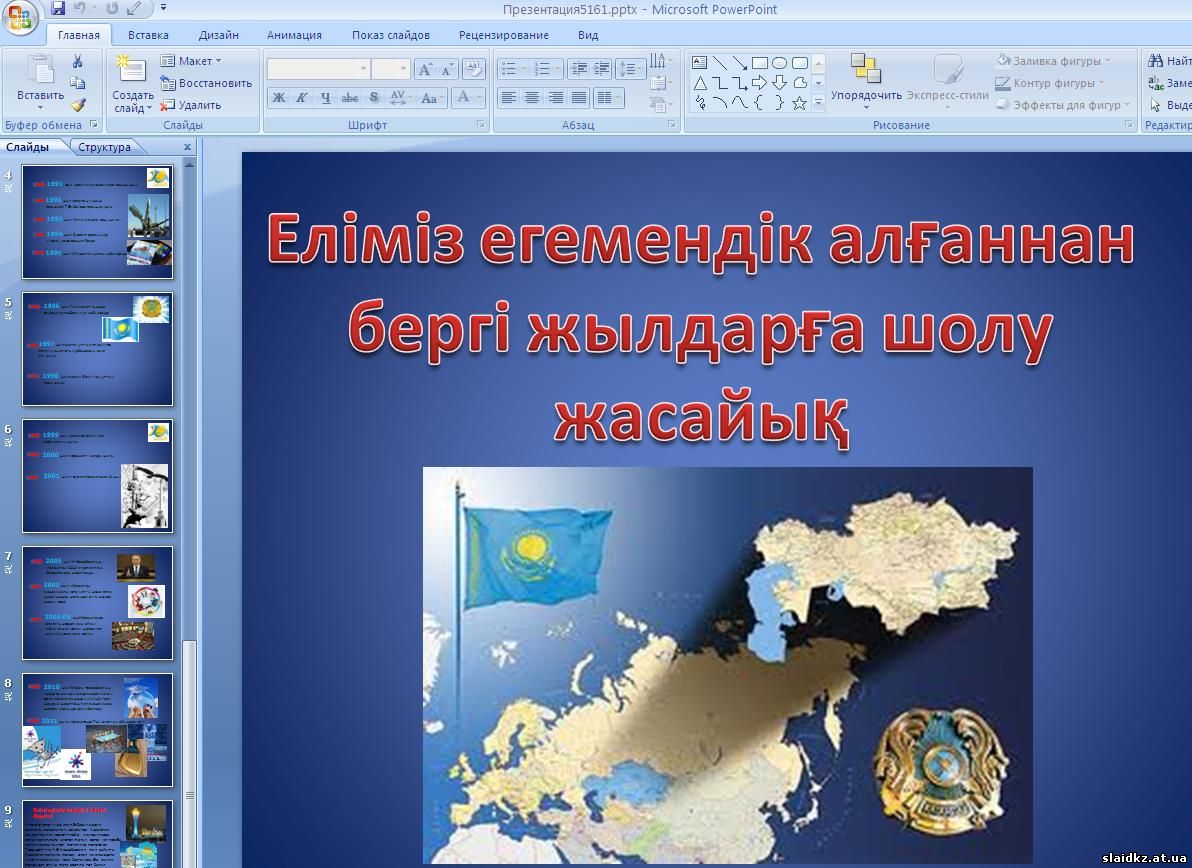Increase list indent level
This screenshot has width=1192, height=868.
coord(601,69)
